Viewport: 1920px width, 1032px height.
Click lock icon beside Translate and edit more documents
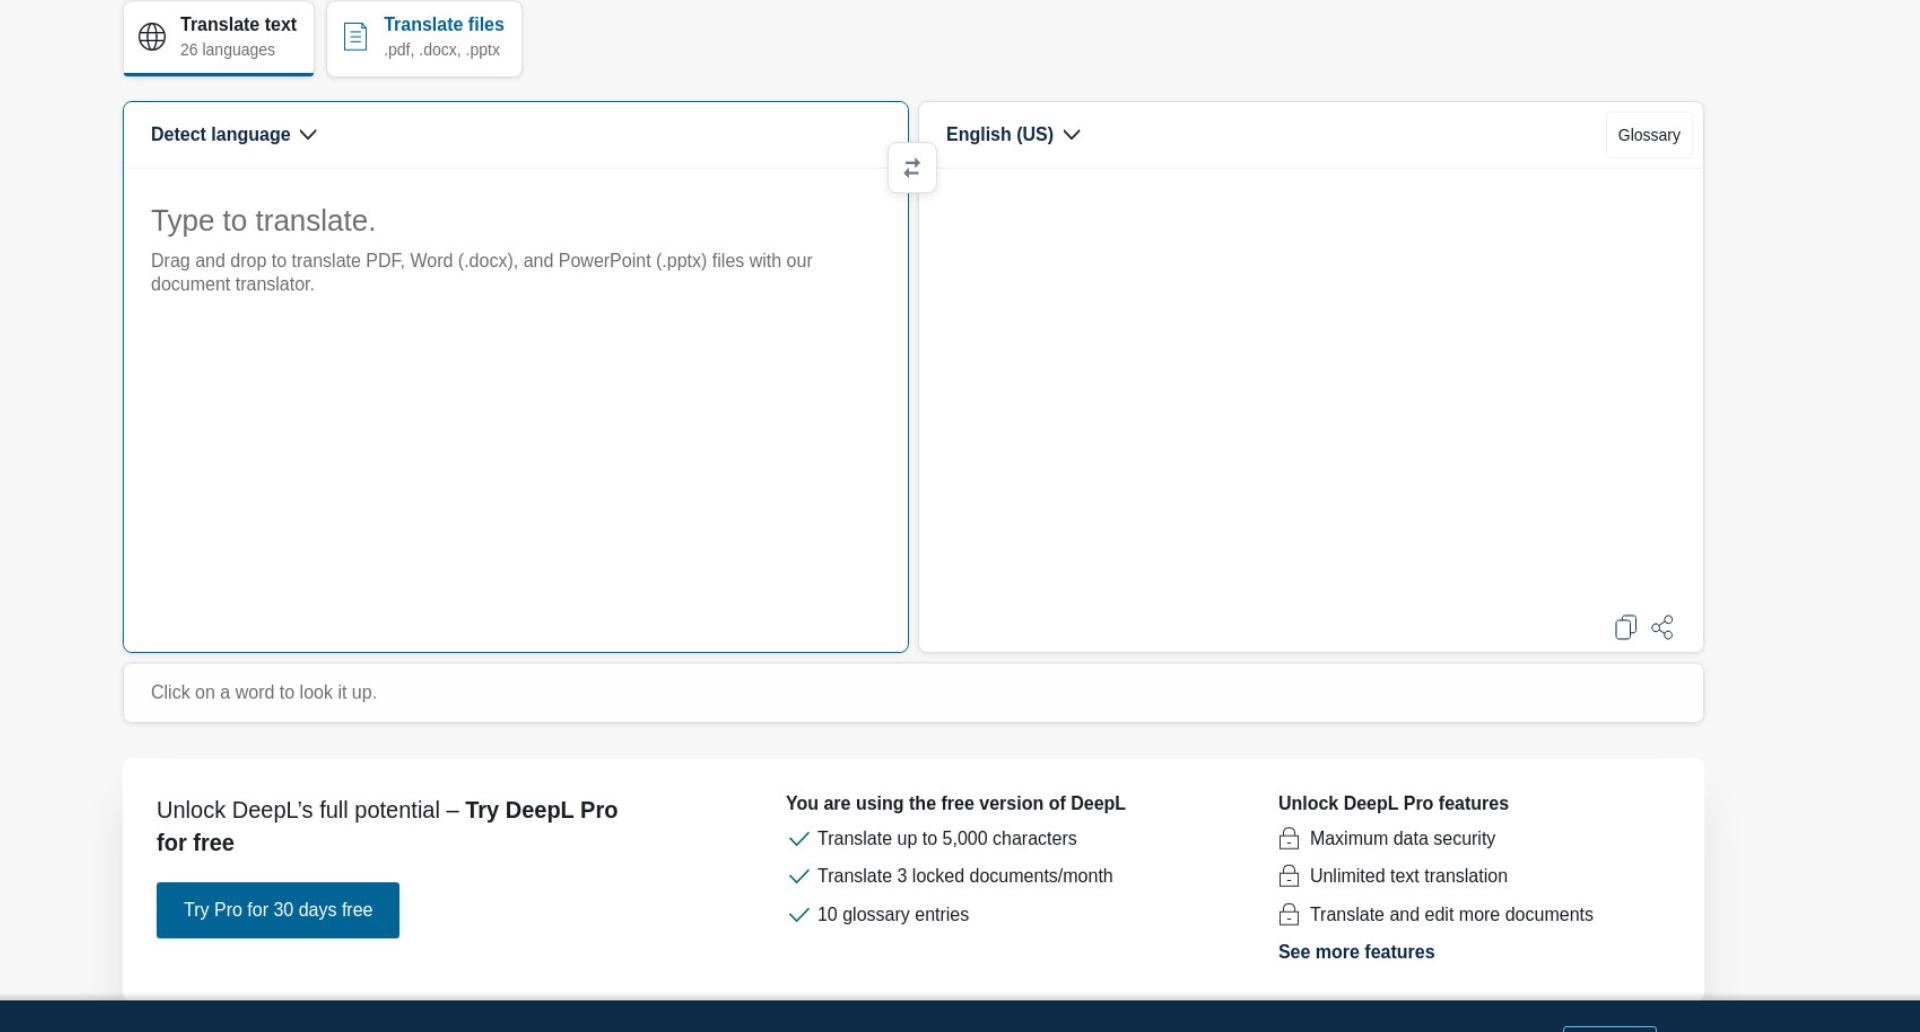[1289, 914]
